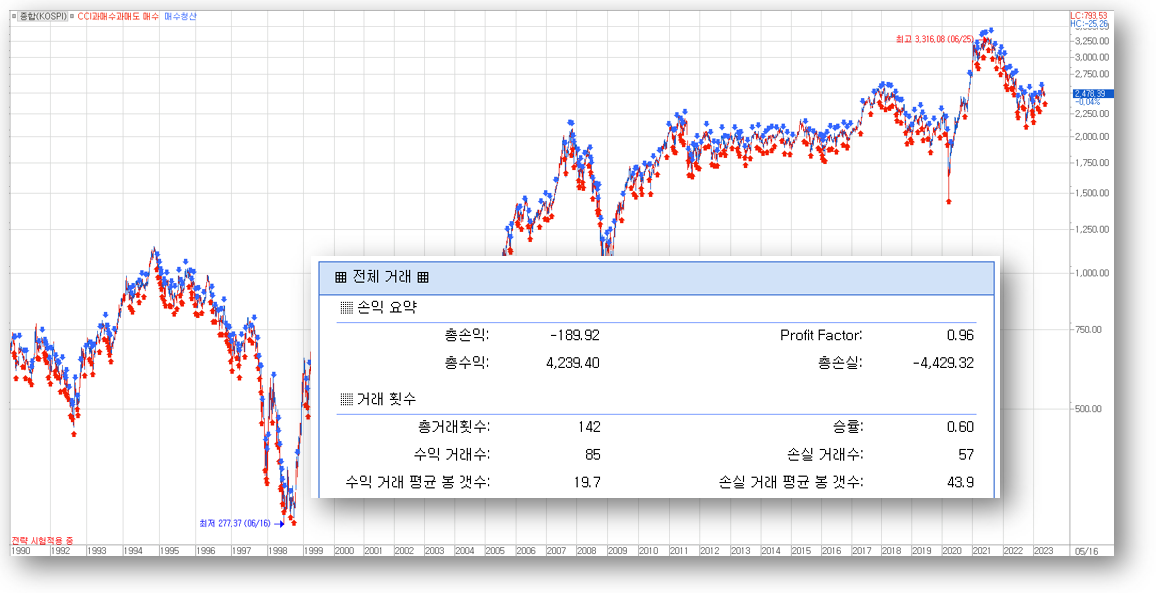This screenshot has width=1160, height=593.
Task: Select the CCI과매수과매도 매수 strategy label
Action: pyautogui.click(x=118, y=16)
